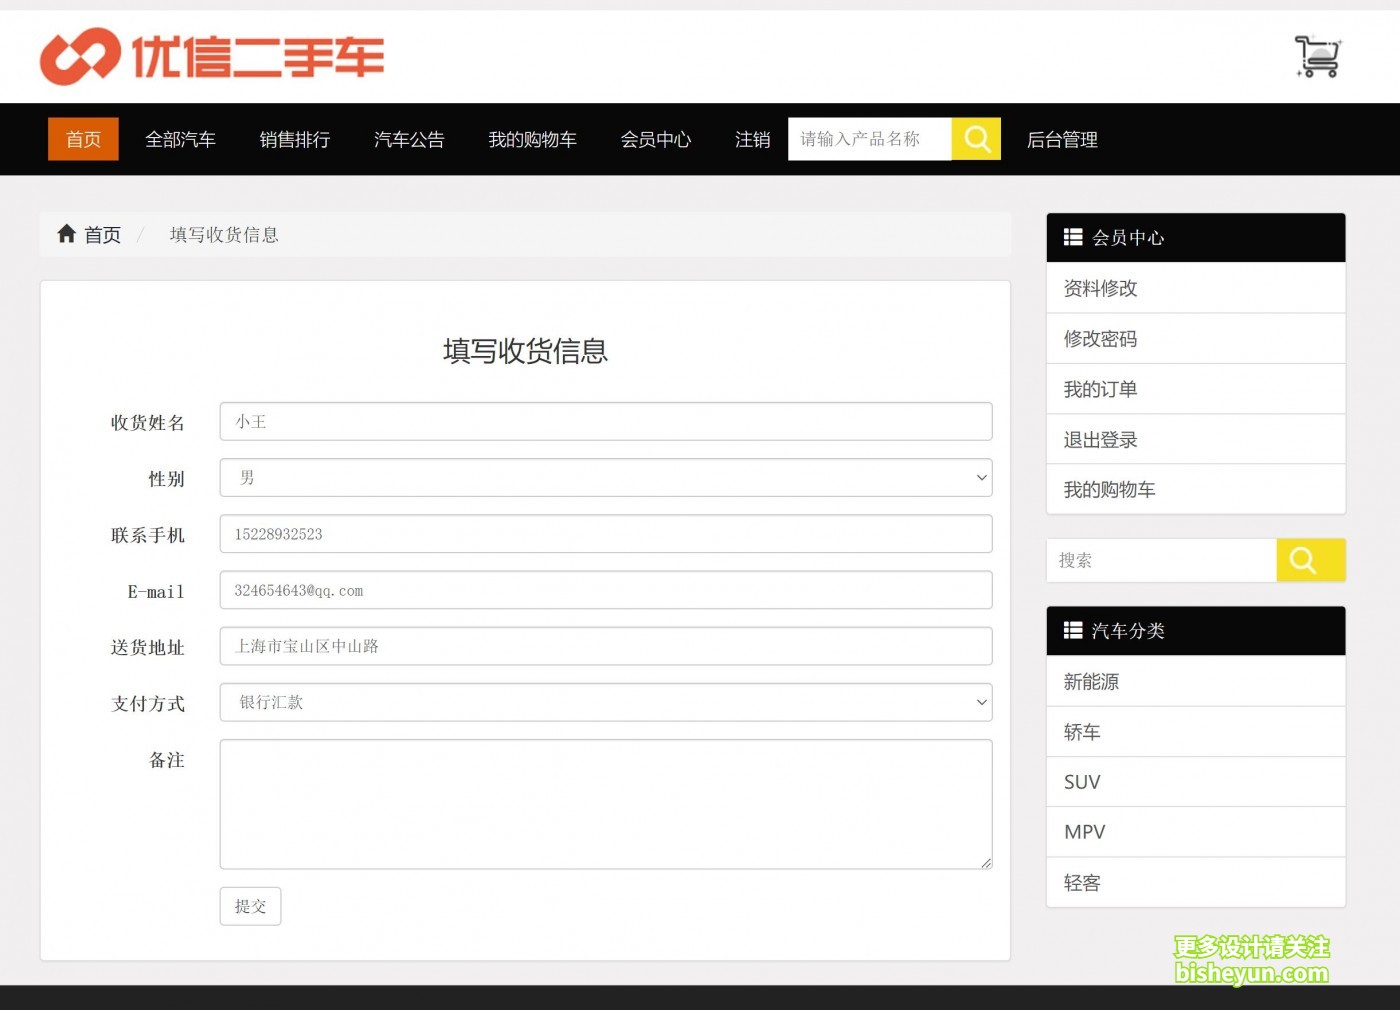Select the 新能源 car category
The height and width of the screenshot is (1010, 1400).
[x=1091, y=681]
